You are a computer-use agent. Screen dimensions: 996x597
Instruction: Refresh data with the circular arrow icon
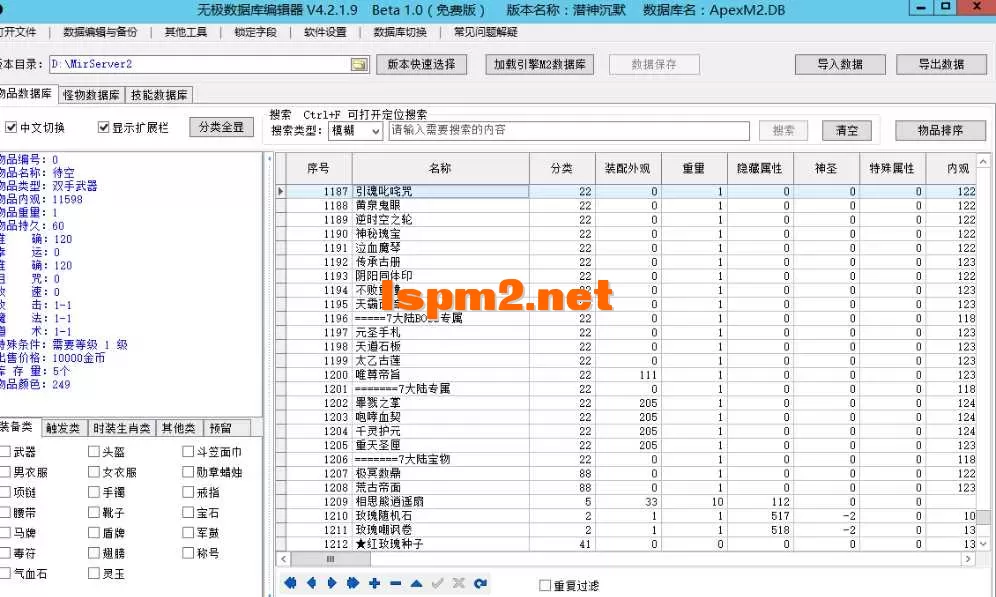[481, 582]
